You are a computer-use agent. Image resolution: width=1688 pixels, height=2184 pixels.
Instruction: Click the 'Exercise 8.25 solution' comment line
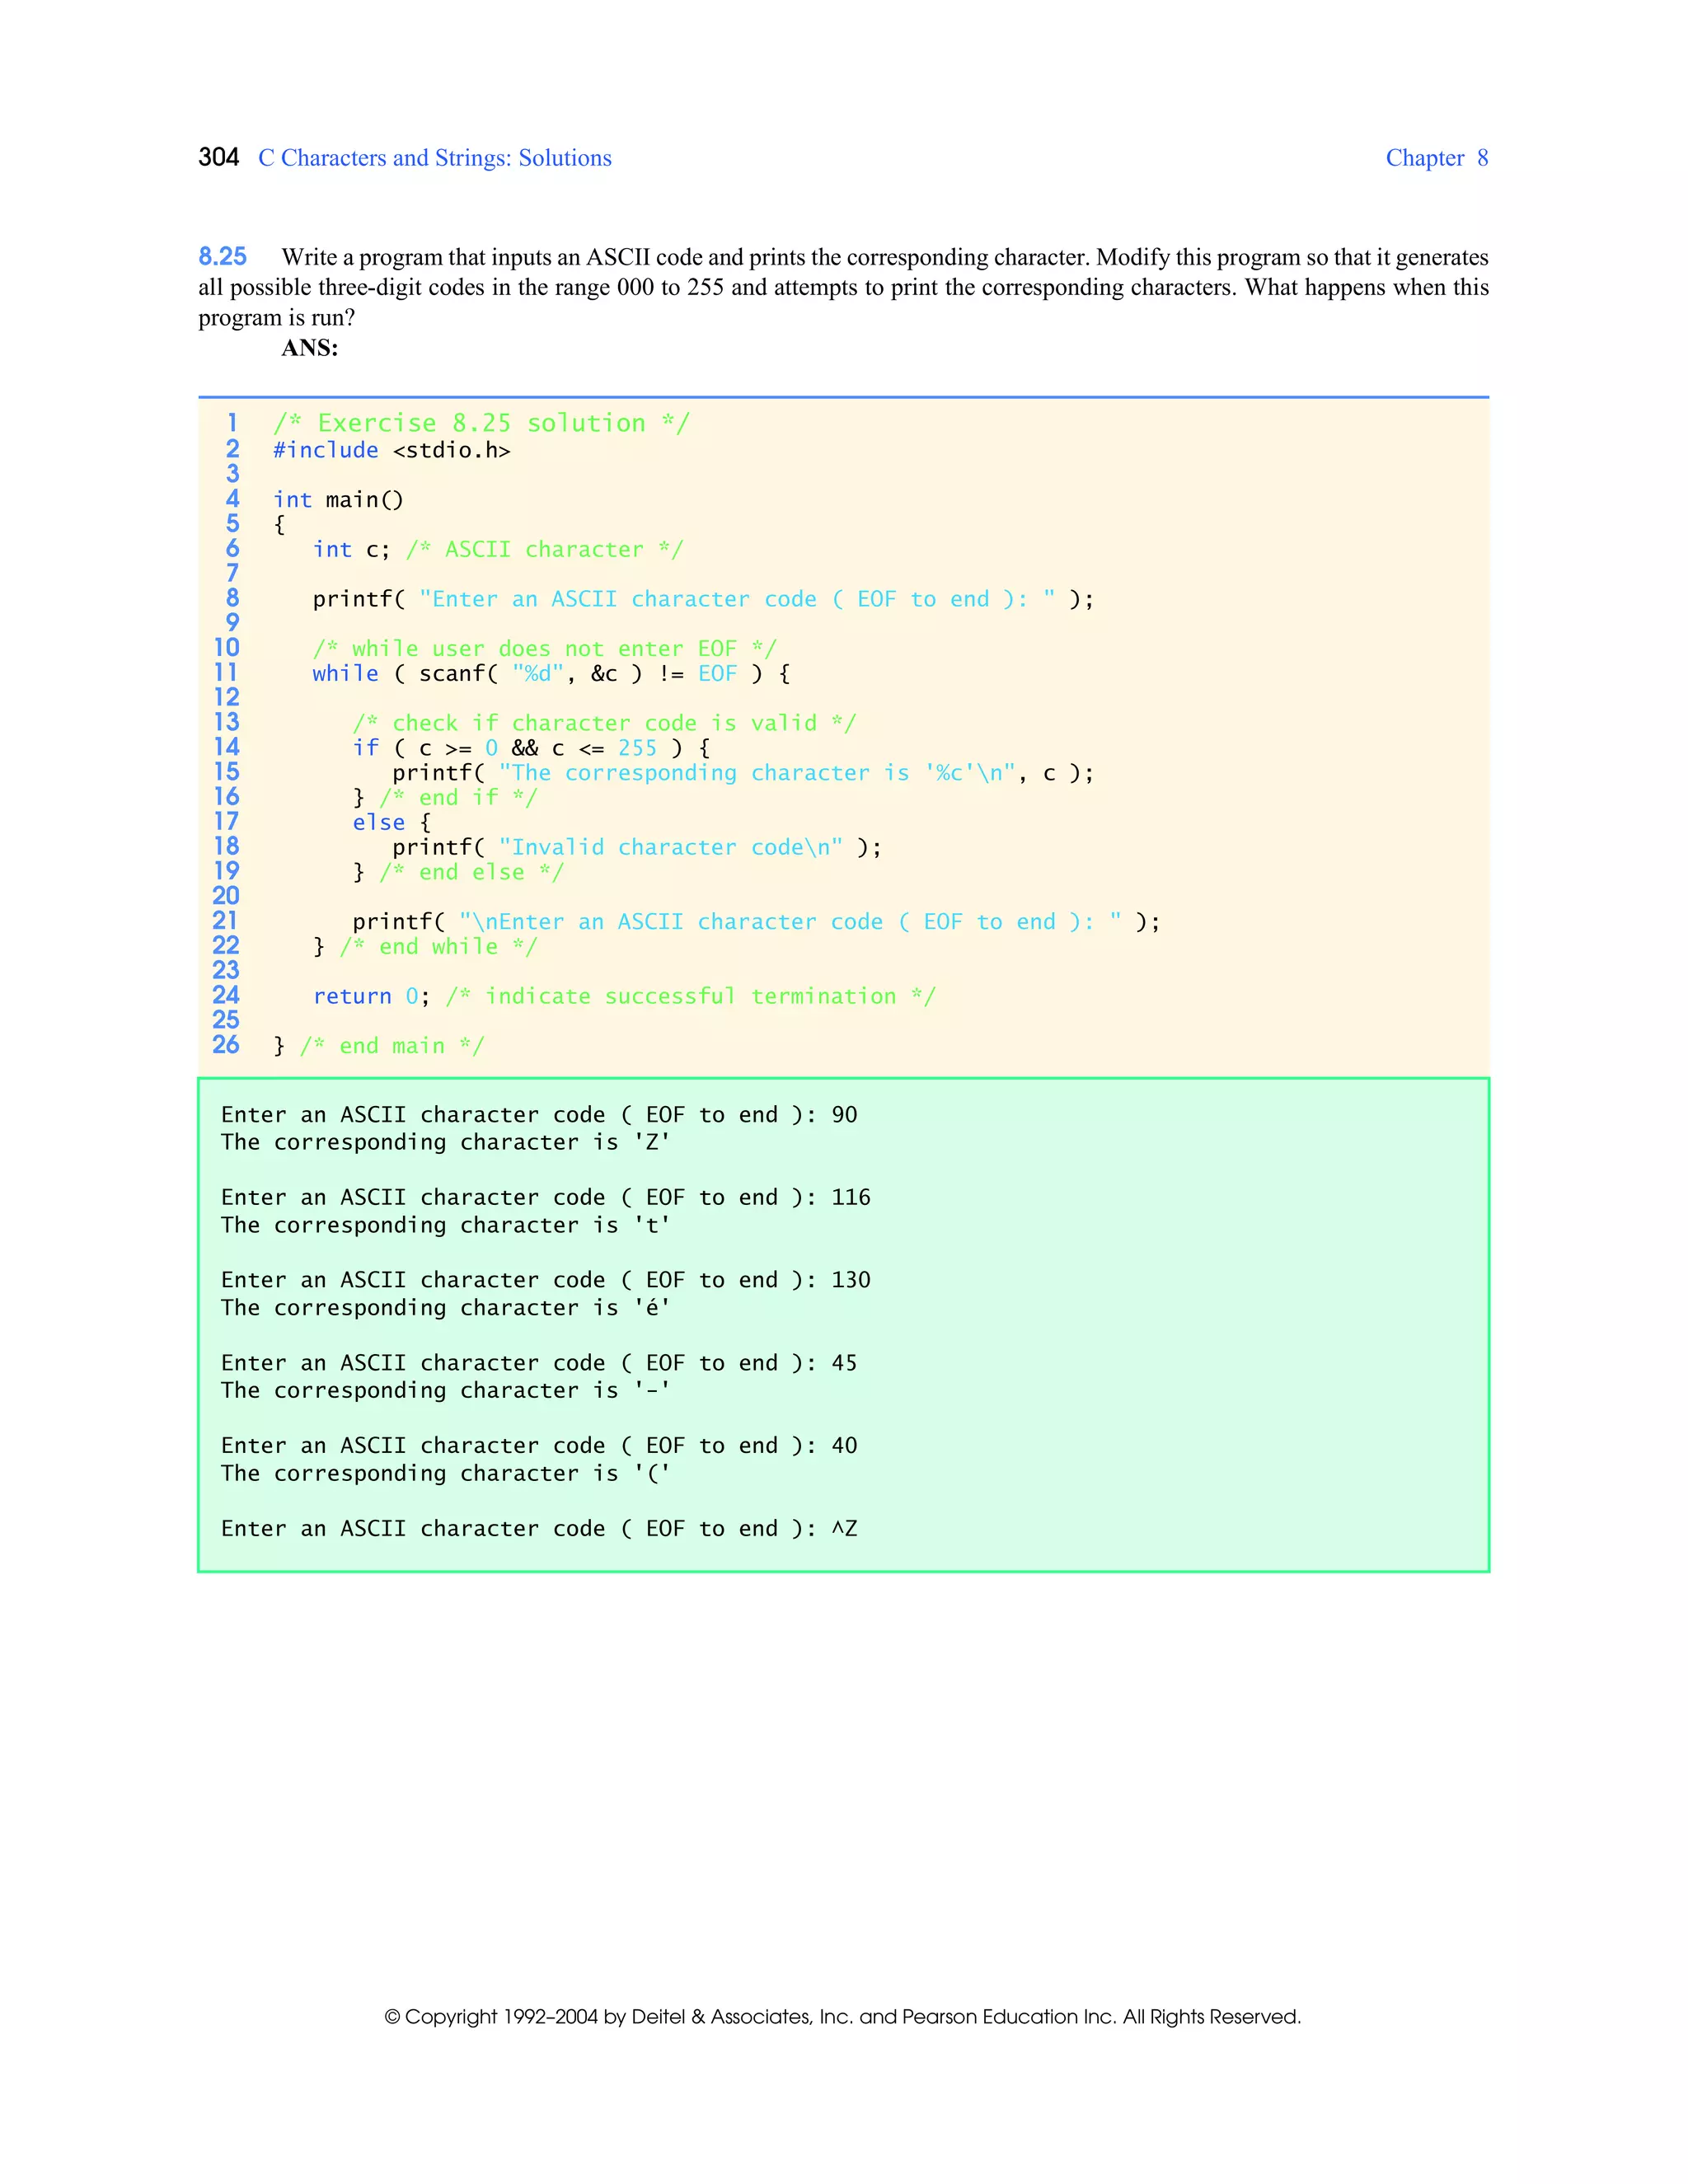coord(481,423)
